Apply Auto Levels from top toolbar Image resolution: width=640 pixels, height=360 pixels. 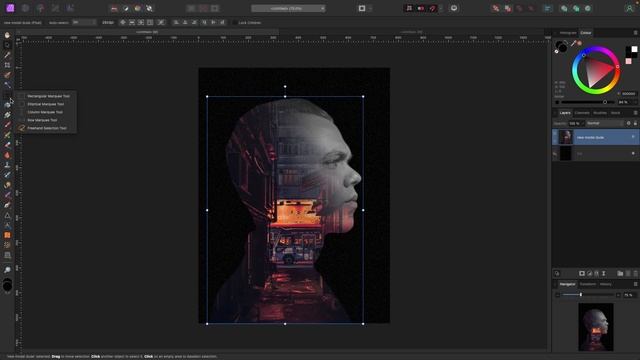click(114, 9)
